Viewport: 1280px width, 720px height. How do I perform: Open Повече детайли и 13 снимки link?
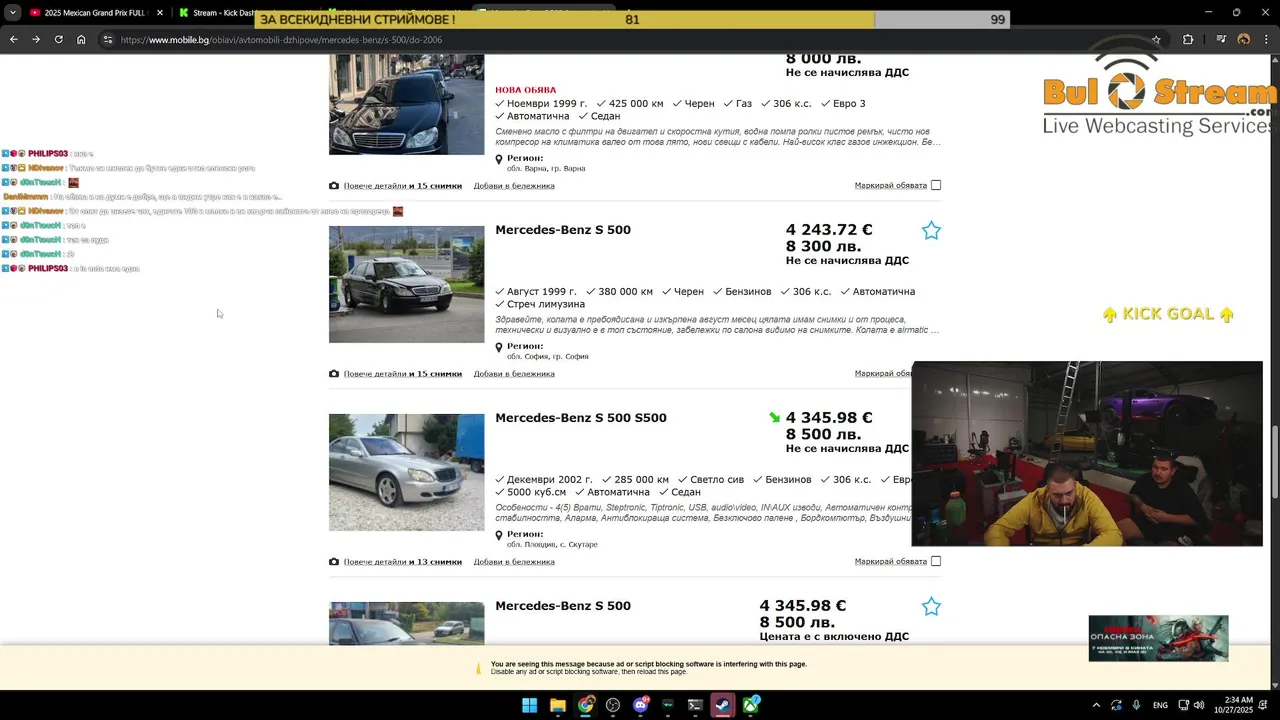pyautogui.click(x=403, y=562)
